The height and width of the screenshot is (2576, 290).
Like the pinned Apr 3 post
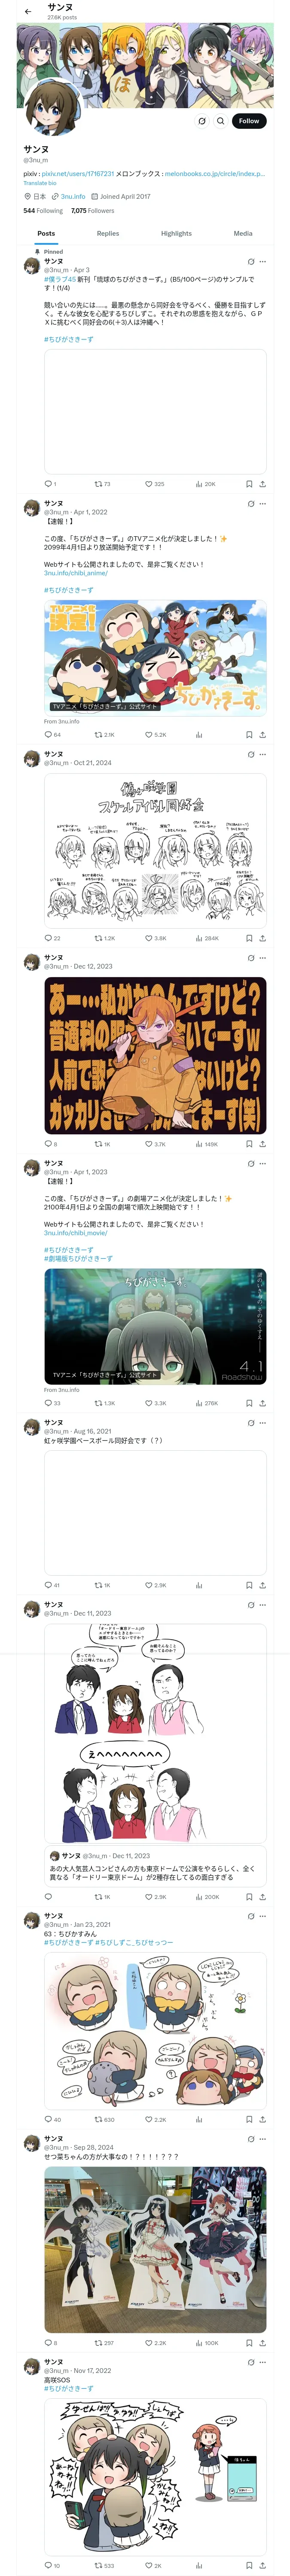[154, 484]
